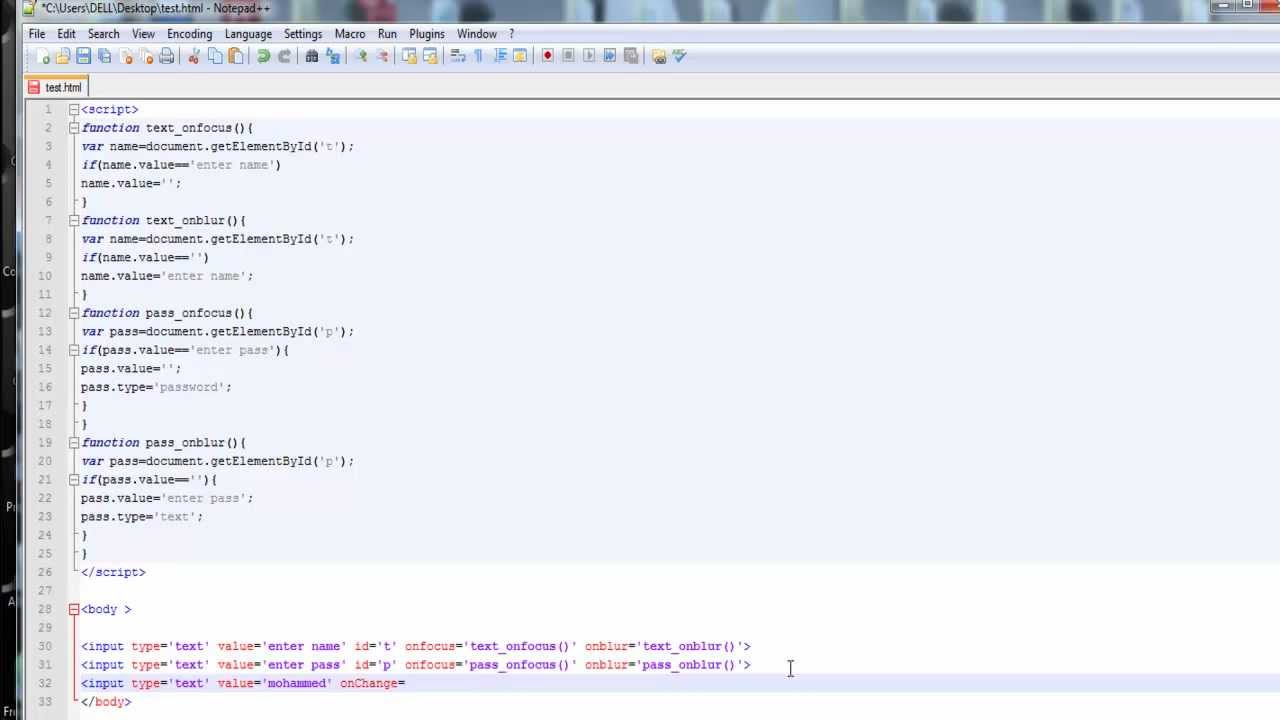Collapse text_onfocus function fold on line 2
This screenshot has width=1280, height=720.
(74, 128)
